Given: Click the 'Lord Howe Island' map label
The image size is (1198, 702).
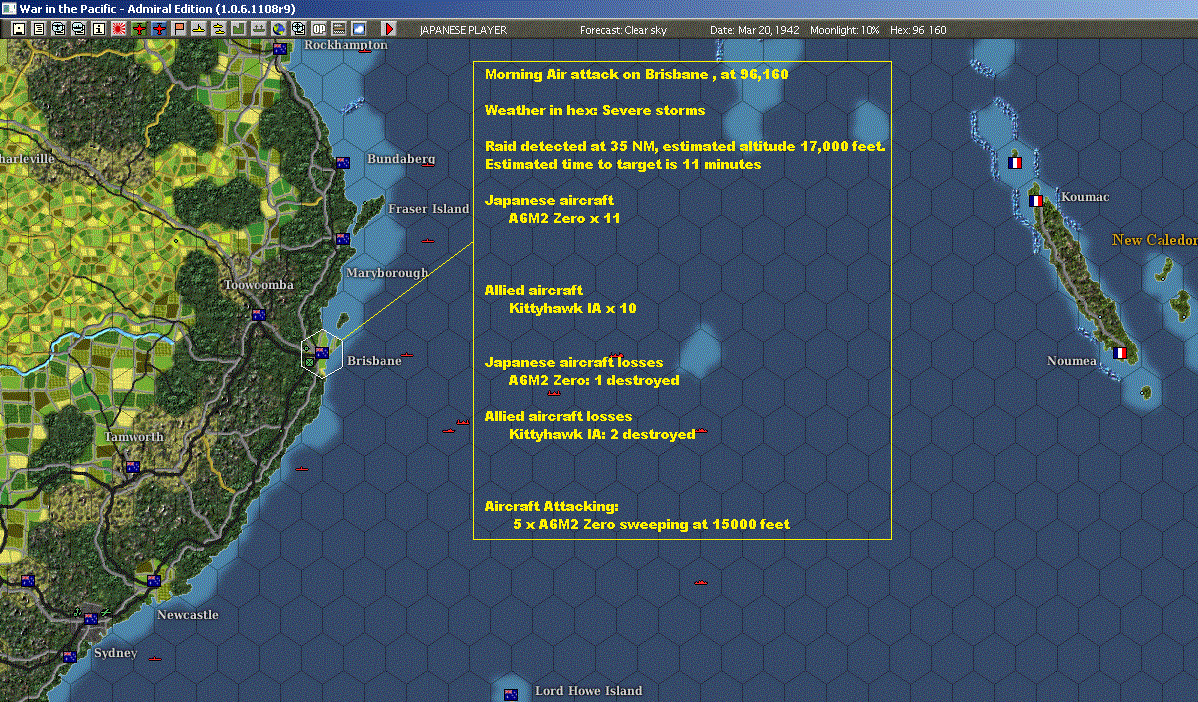Looking at the screenshot, I should point(588,691).
